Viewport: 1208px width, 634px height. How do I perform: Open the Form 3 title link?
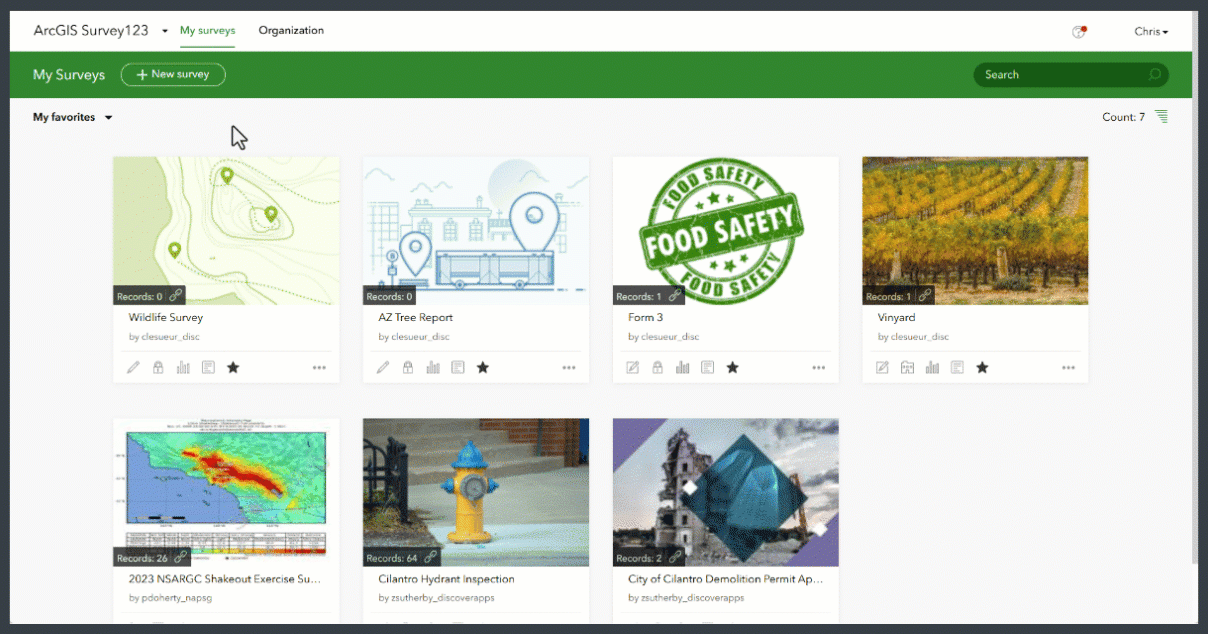tap(646, 318)
